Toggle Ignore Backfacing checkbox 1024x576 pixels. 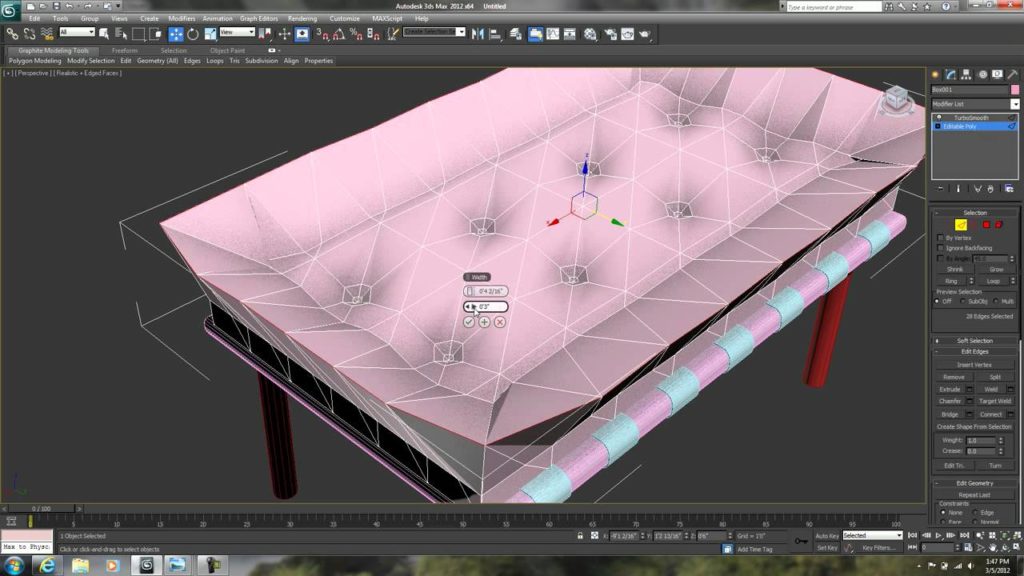(939, 247)
